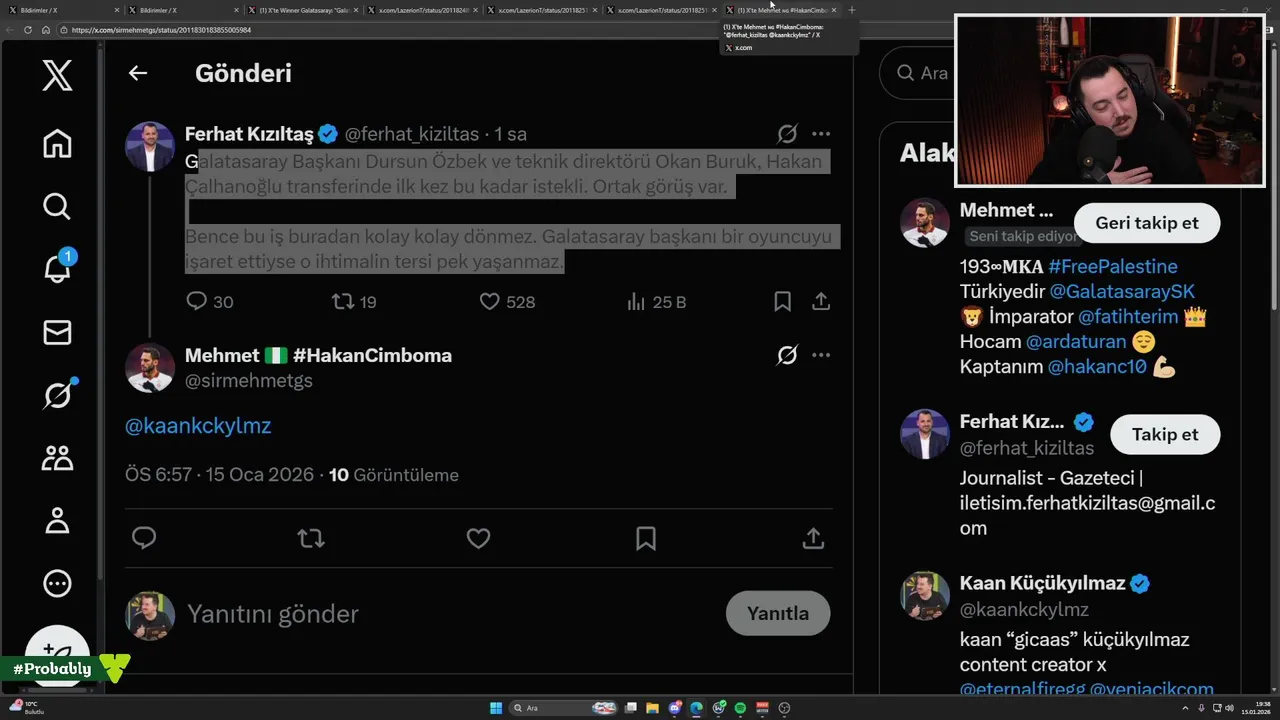Open more options on Mehmet's reply

(x=821, y=355)
